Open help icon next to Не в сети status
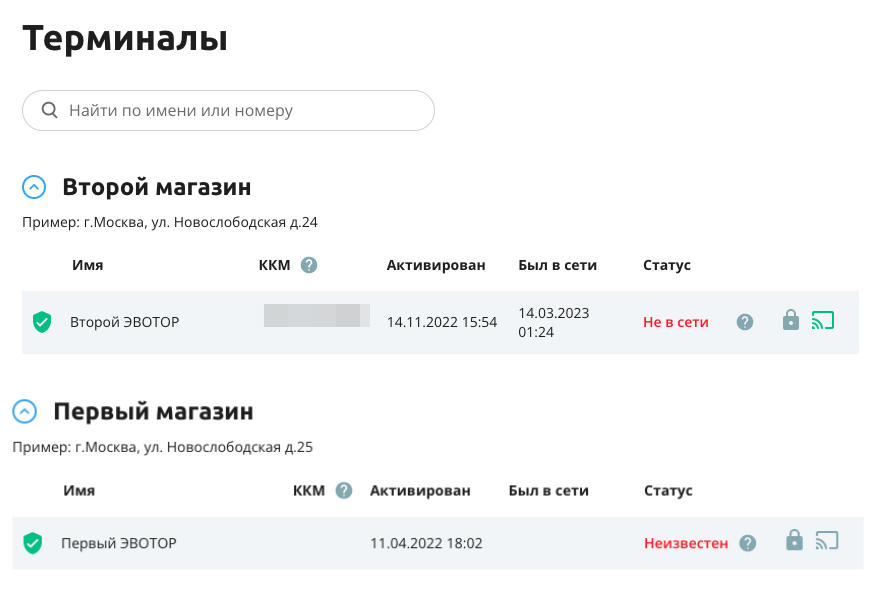 (745, 321)
